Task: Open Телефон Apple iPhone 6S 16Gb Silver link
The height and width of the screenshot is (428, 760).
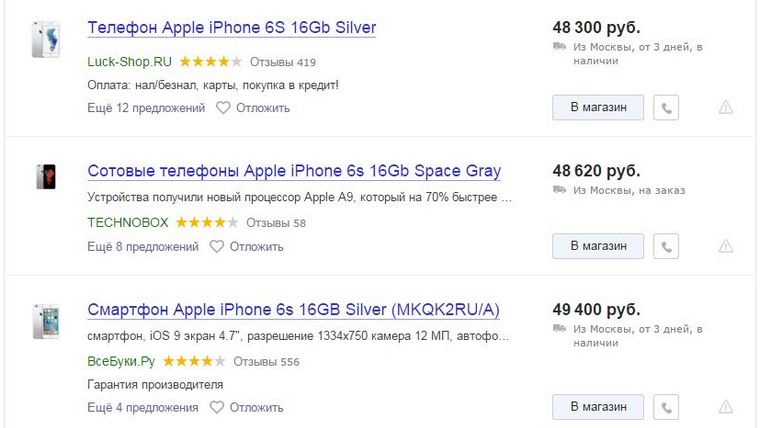Action: pos(232,27)
